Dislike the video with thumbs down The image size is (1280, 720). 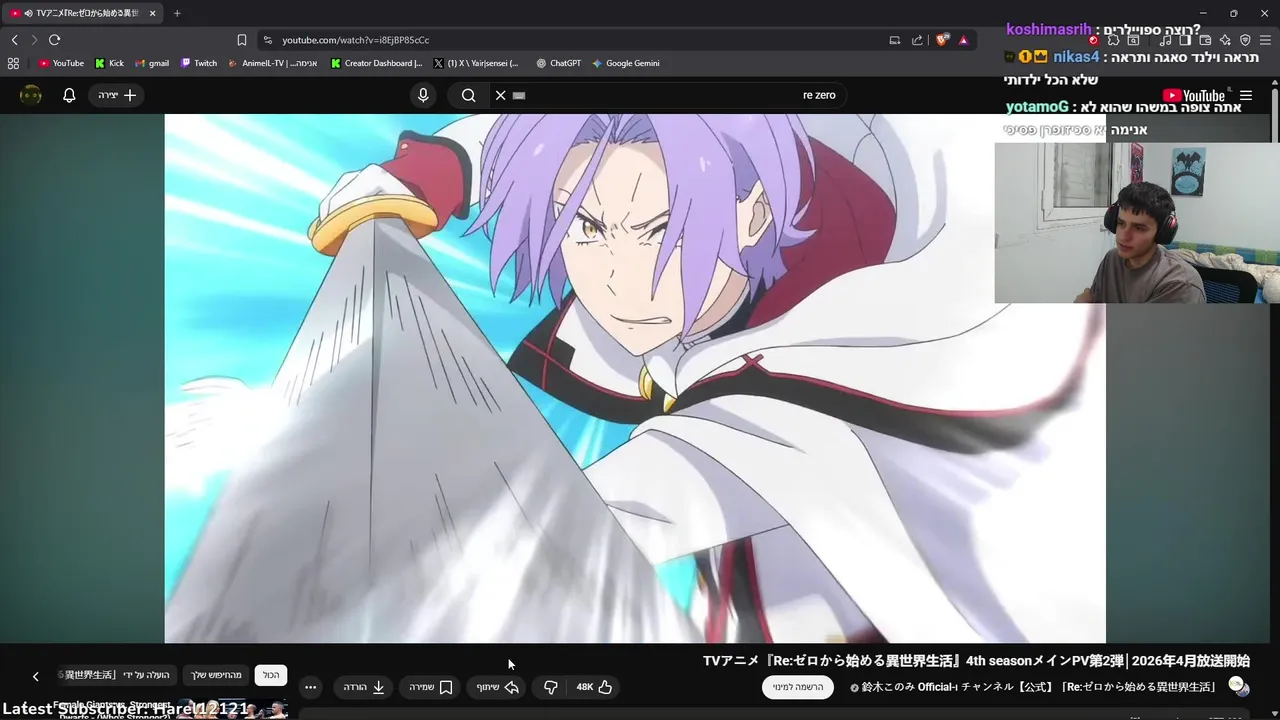point(551,687)
